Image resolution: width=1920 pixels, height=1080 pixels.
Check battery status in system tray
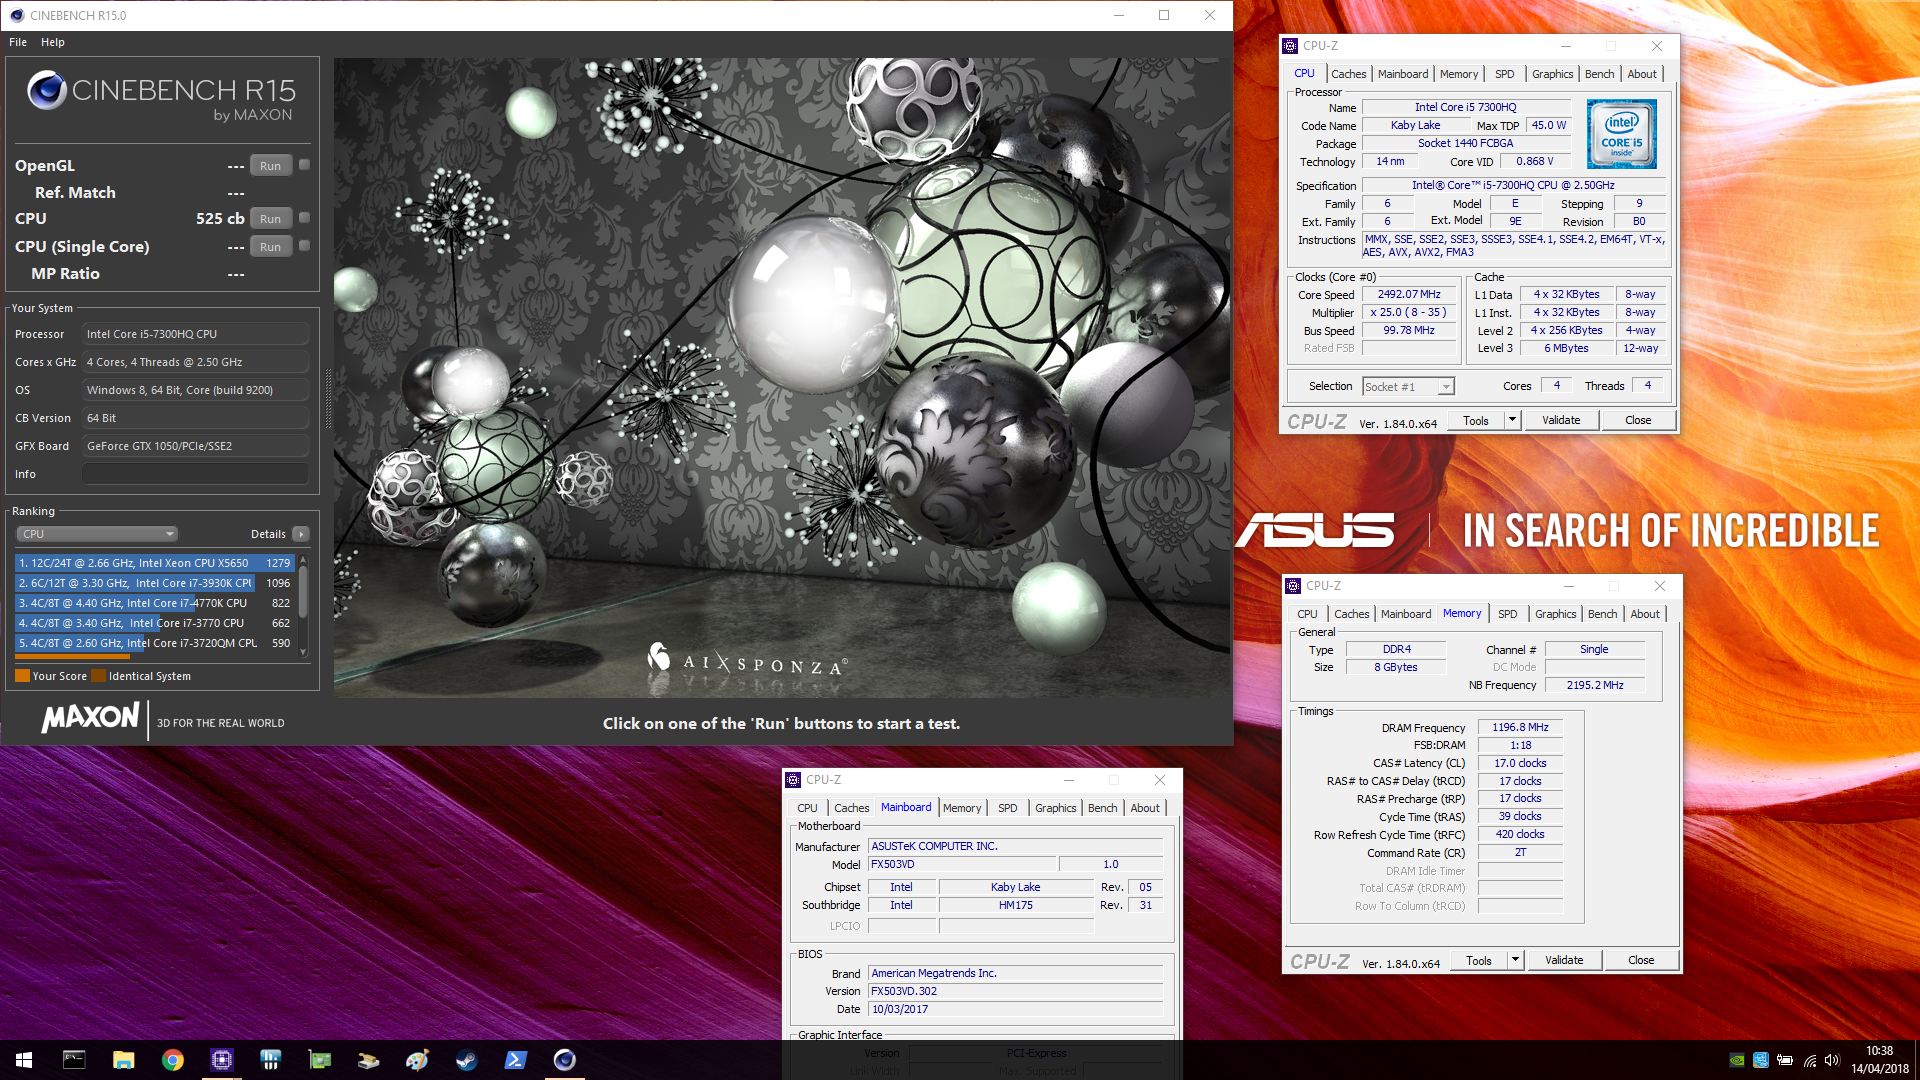point(1785,1060)
